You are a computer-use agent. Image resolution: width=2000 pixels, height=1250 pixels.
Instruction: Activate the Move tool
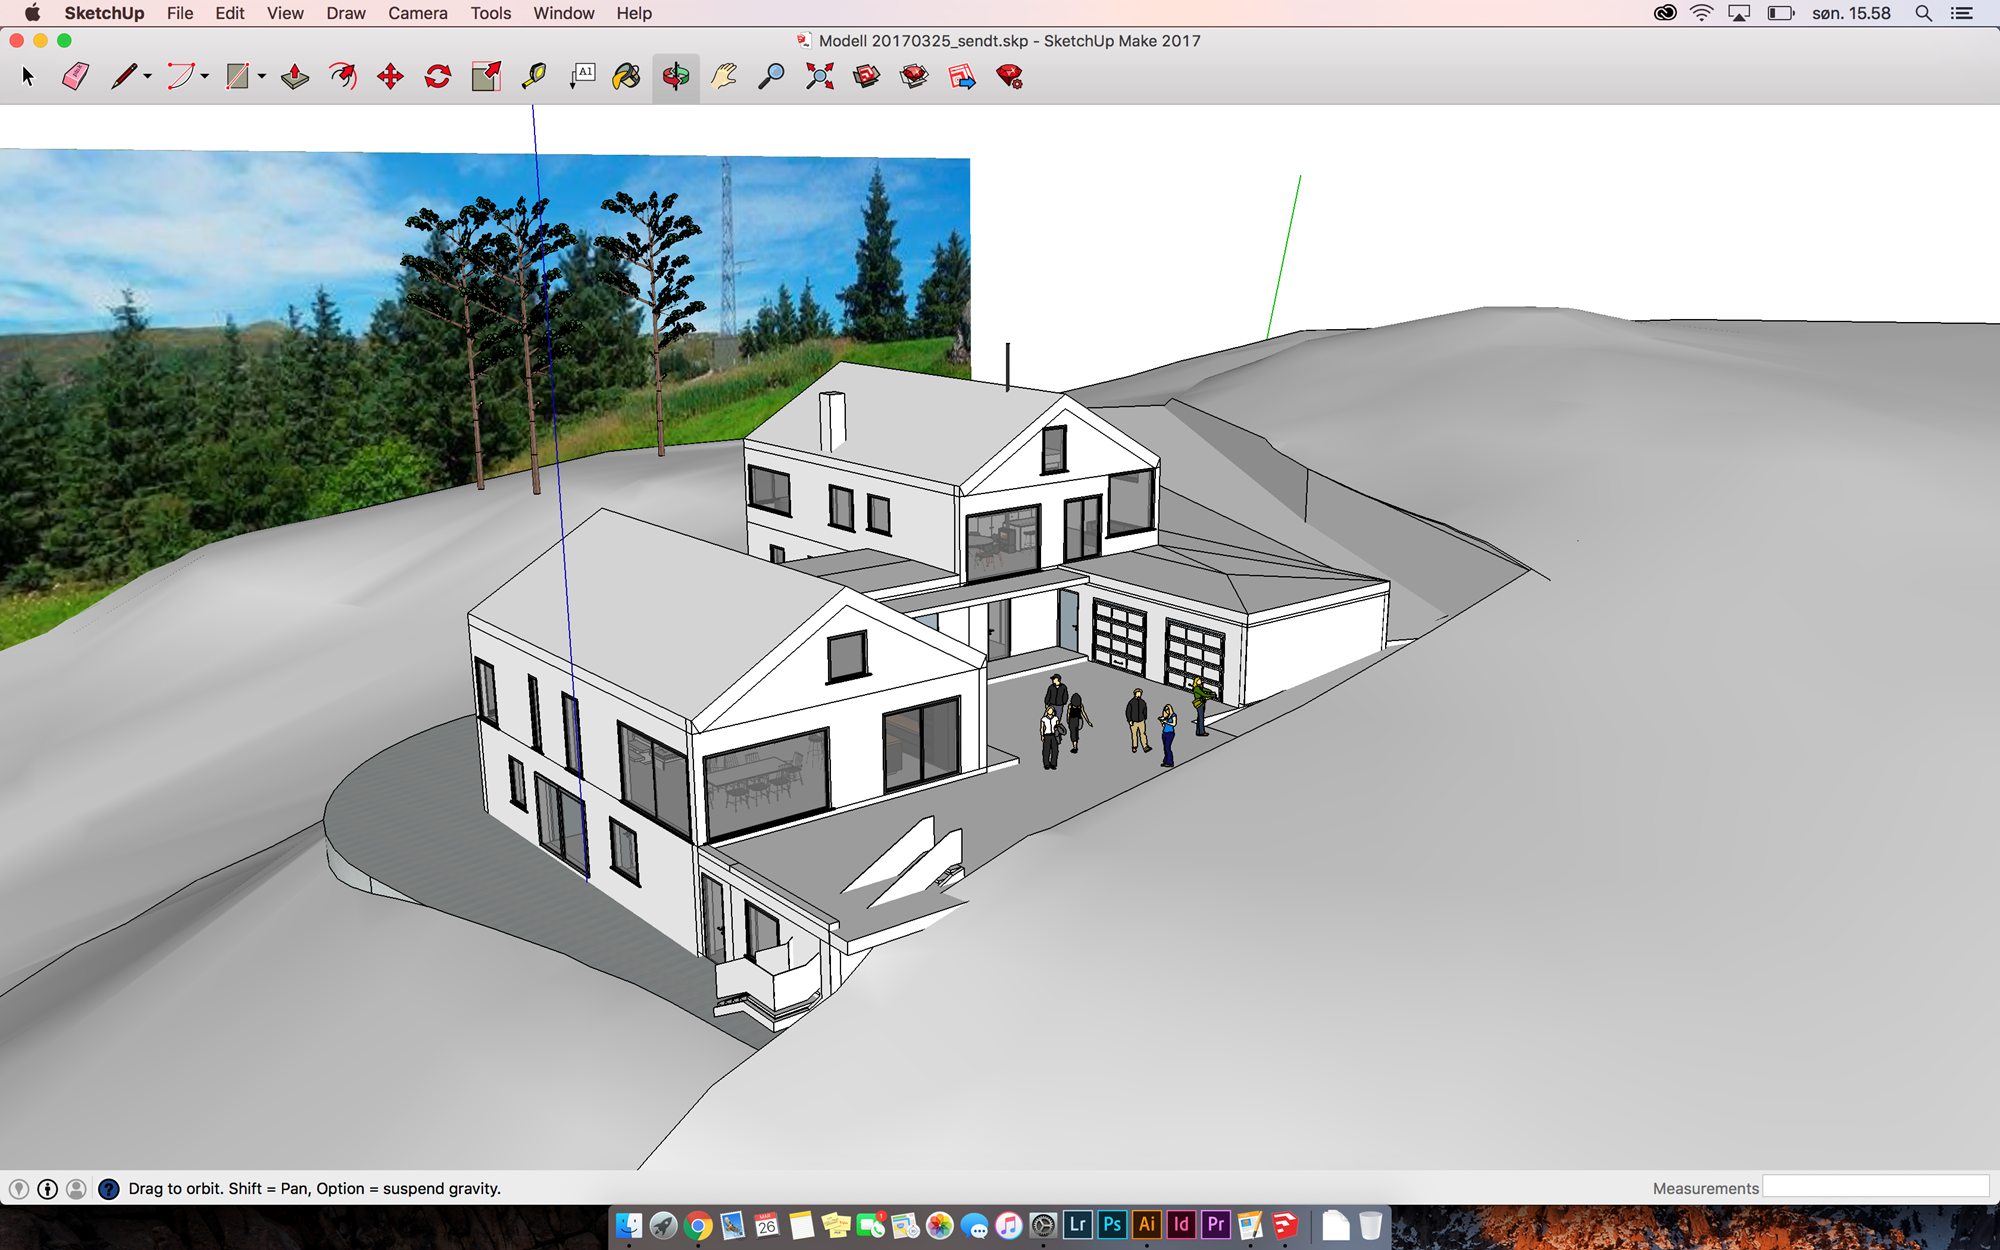390,76
